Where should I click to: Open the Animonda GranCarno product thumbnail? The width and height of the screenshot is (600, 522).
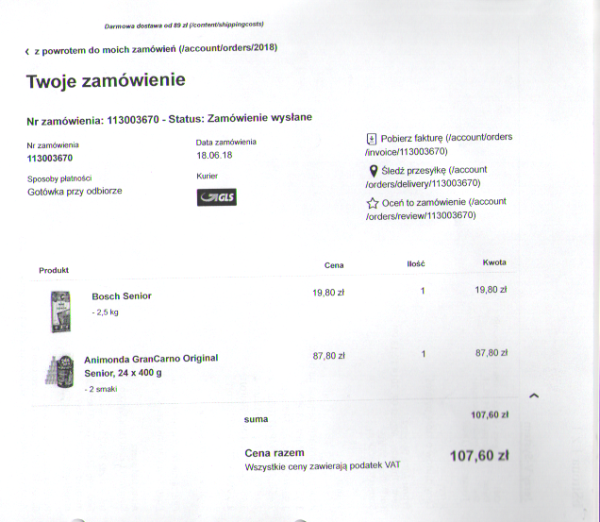(60, 372)
